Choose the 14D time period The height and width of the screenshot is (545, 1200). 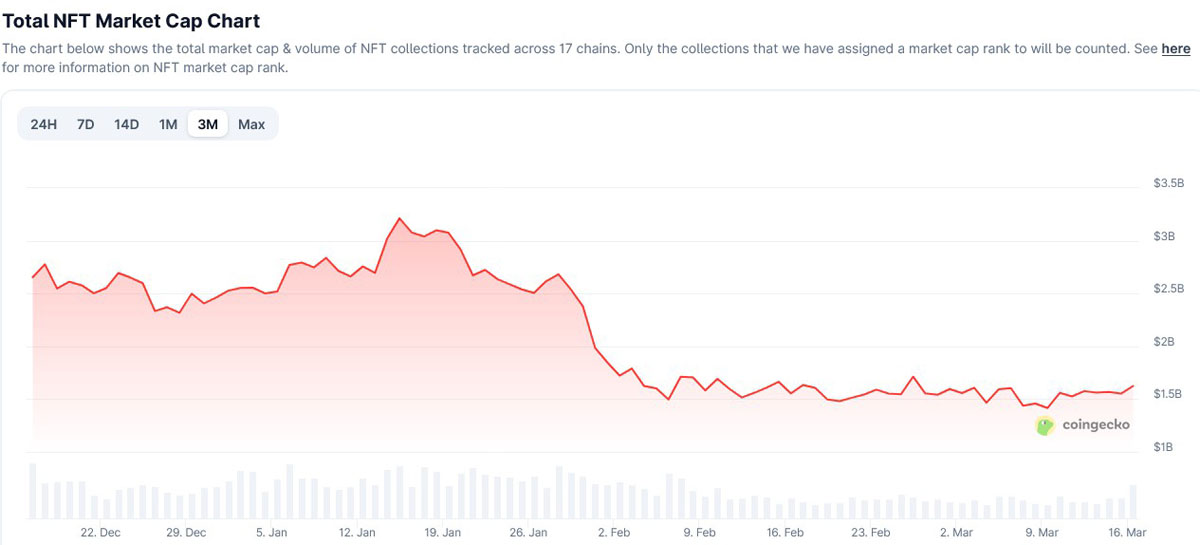click(x=127, y=124)
